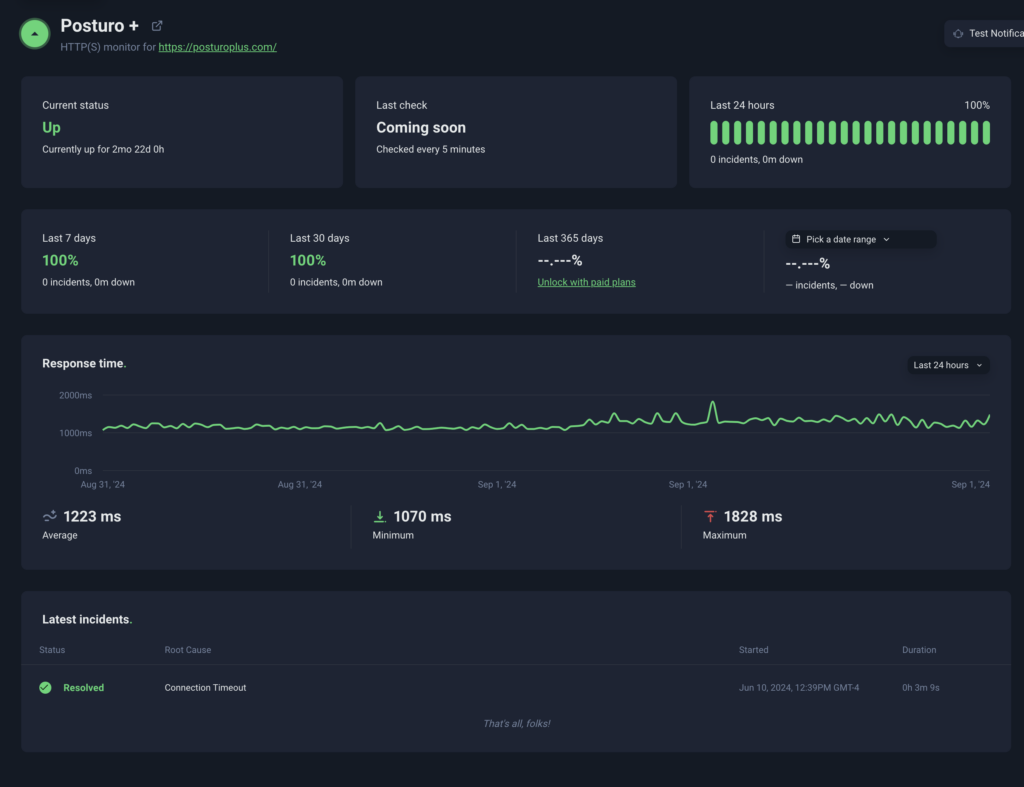The image size is (1024, 787).
Task: Click the Average response time icon
Action: coord(50,516)
